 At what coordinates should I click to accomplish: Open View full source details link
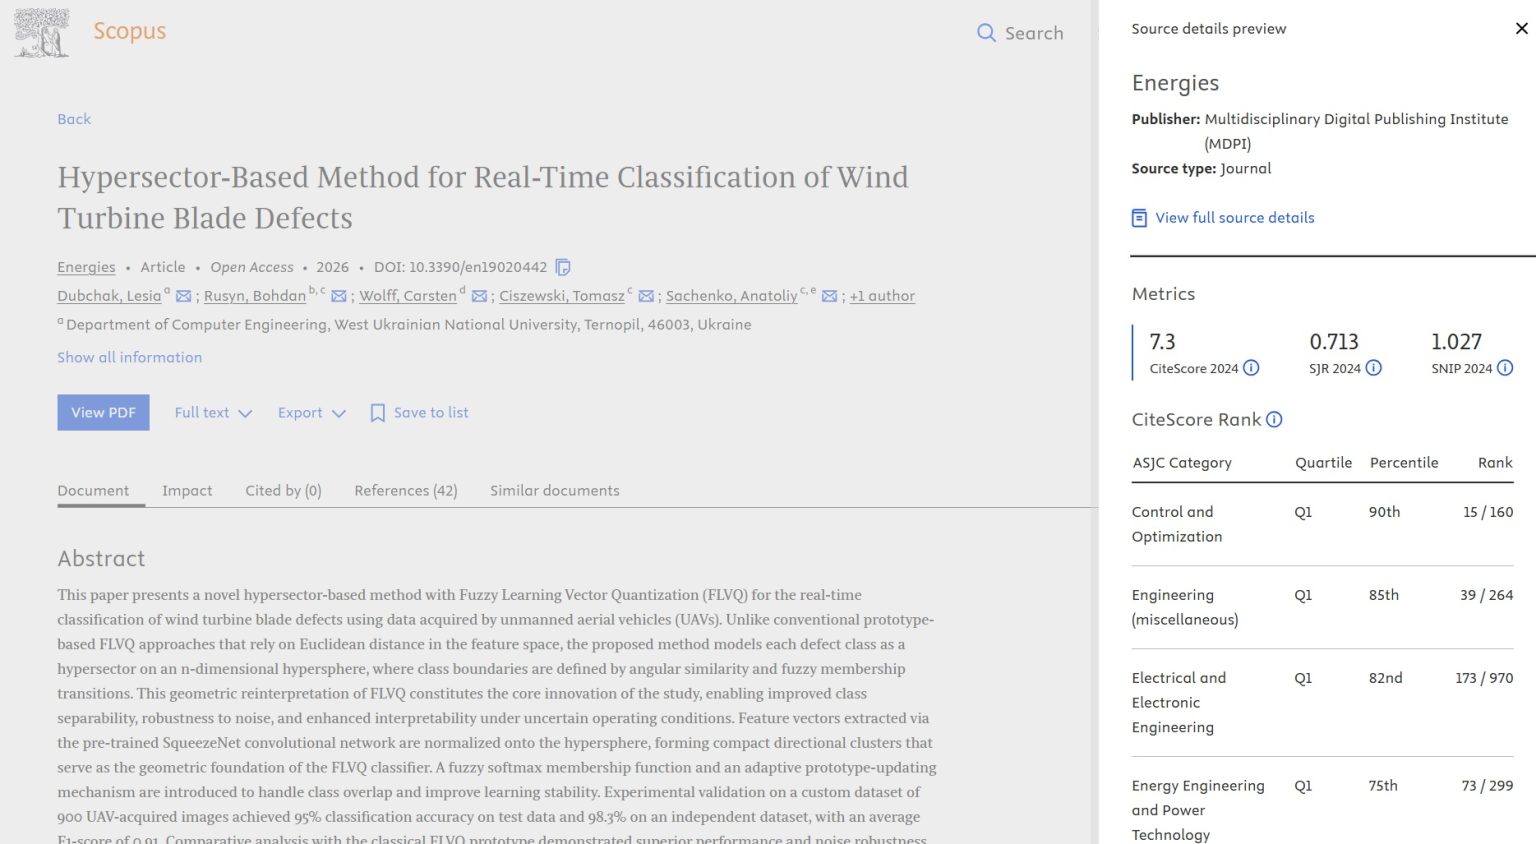click(1234, 218)
